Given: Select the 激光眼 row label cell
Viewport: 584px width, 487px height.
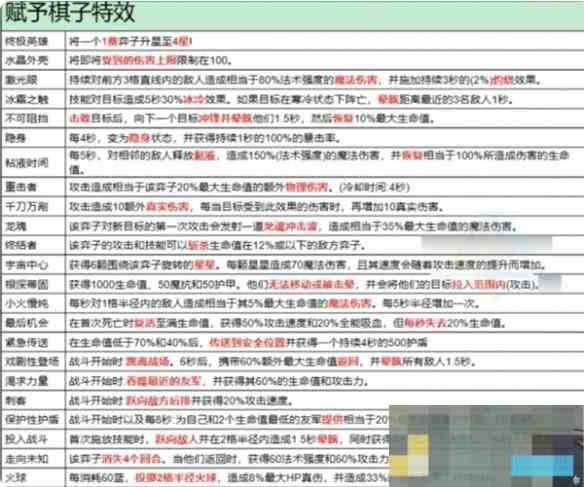Looking at the screenshot, I should click(x=34, y=80).
